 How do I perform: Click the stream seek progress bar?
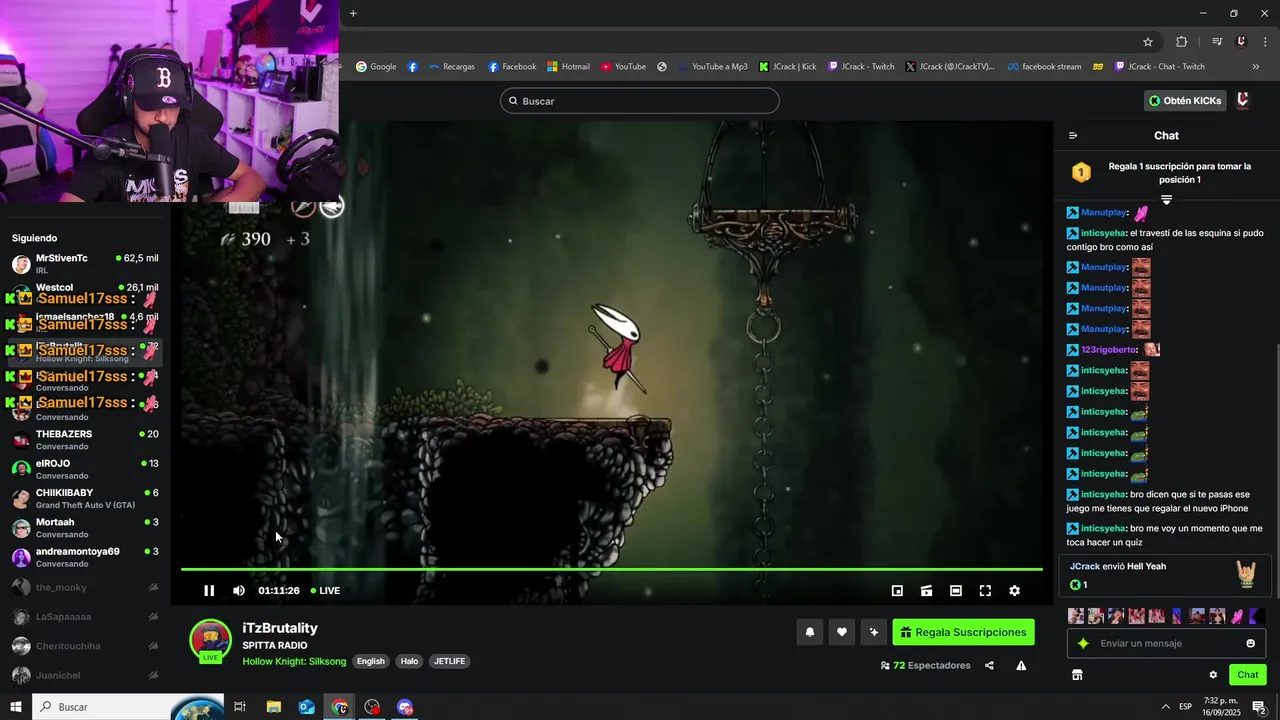[611, 569]
